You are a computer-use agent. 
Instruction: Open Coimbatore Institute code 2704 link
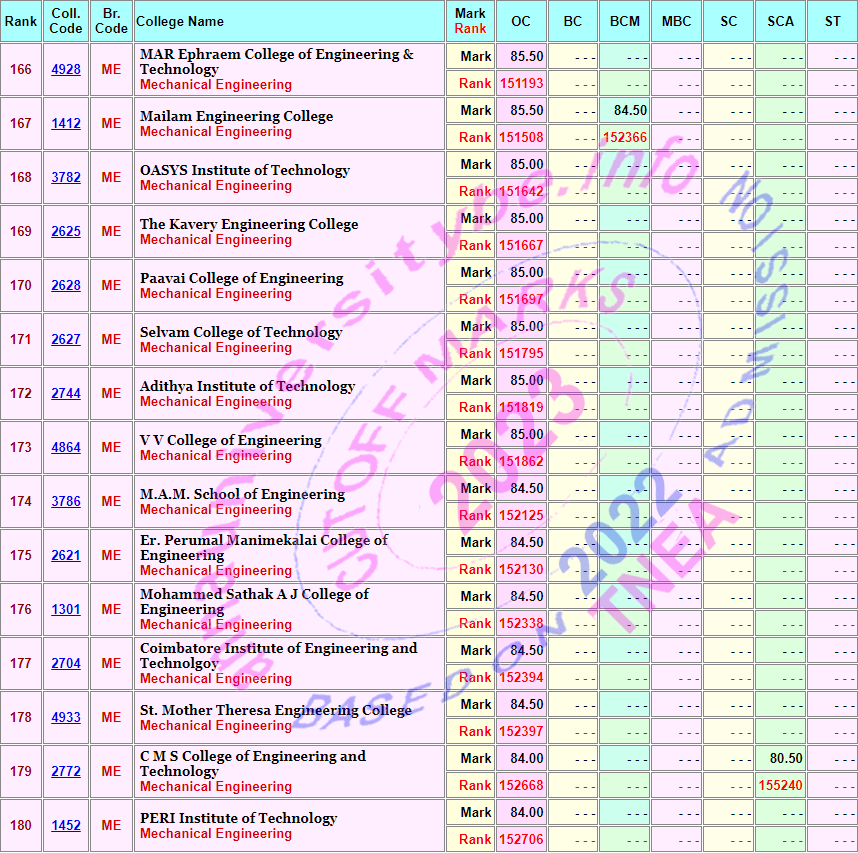(x=66, y=664)
